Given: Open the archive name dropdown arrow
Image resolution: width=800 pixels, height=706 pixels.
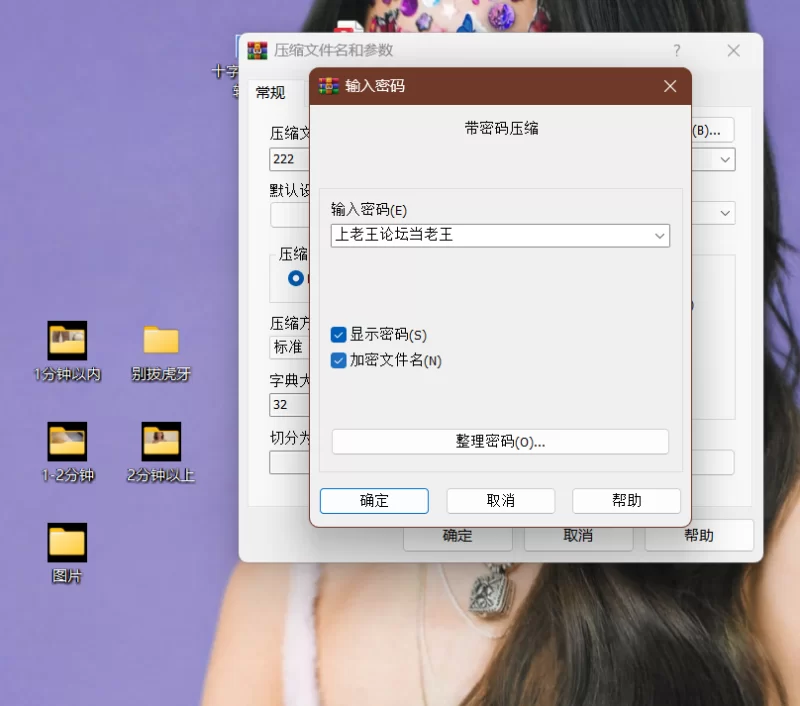Looking at the screenshot, I should (725, 159).
